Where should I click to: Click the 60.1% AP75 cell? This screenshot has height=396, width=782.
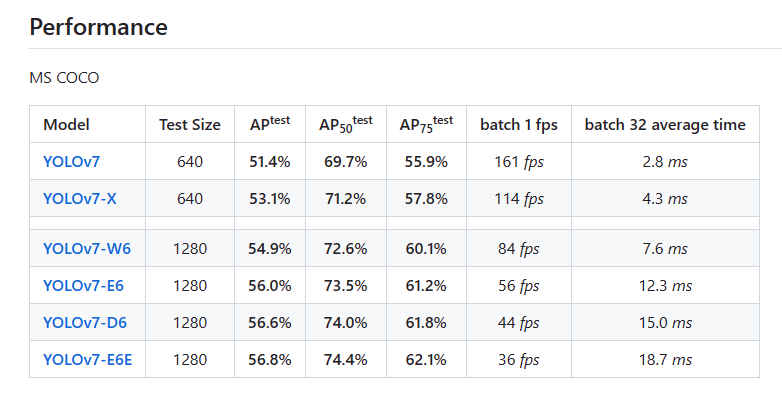click(x=426, y=248)
